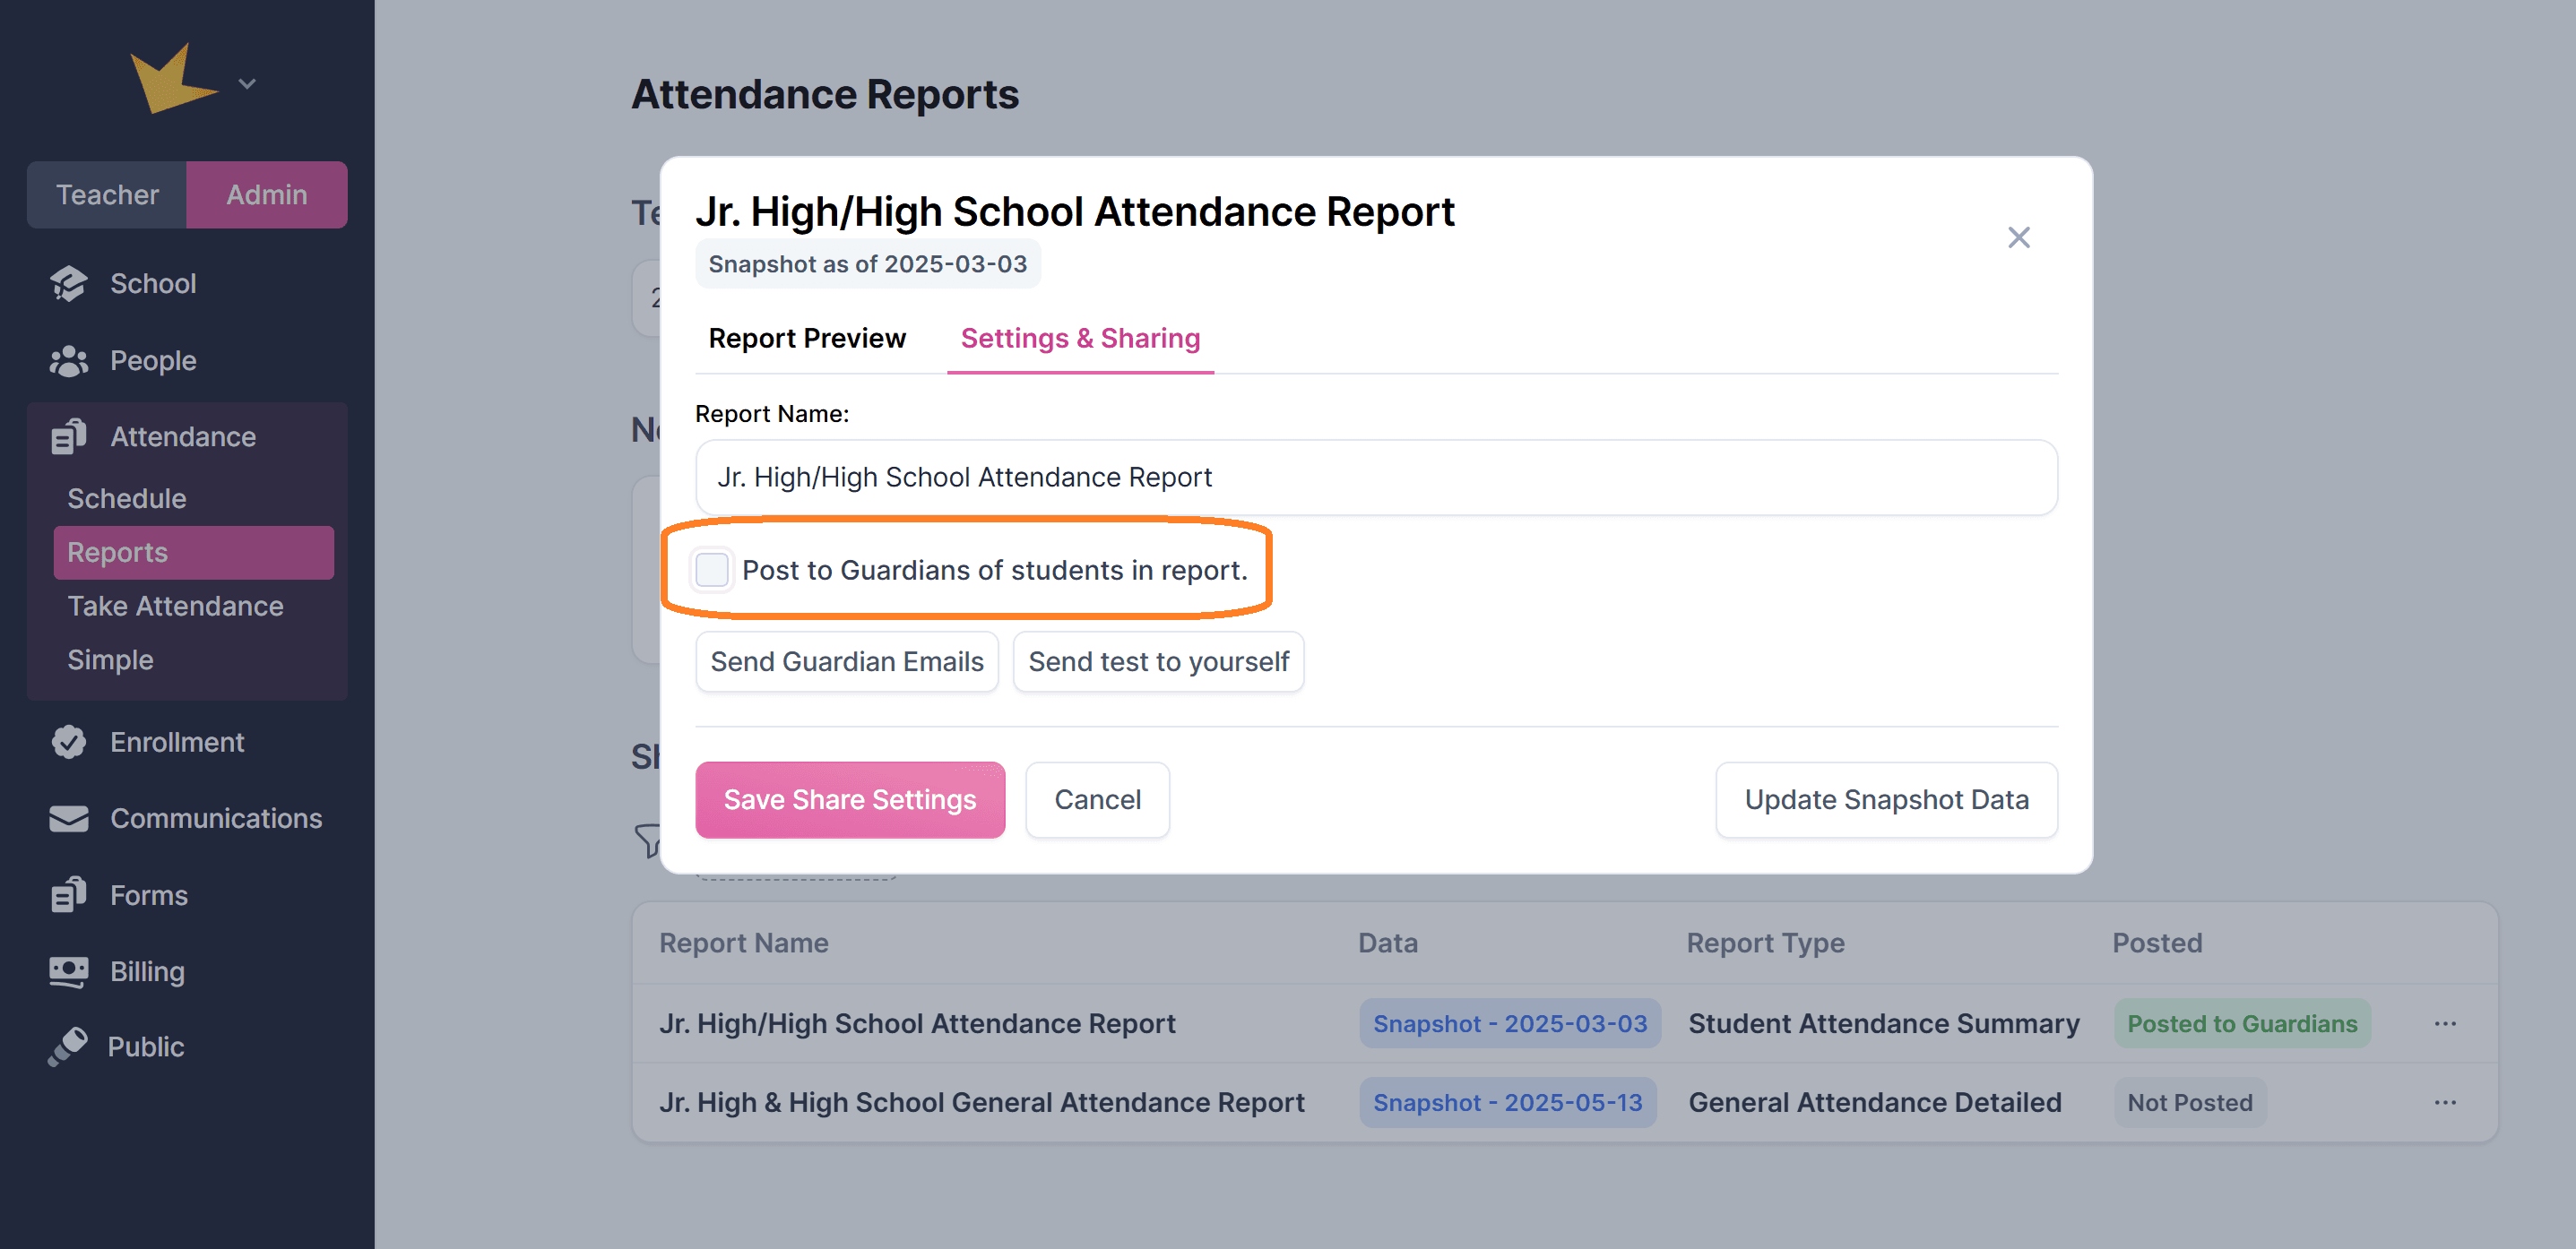This screenshot has height=1249, width=2576.
Task: Open options menu for General Attendance Report row
Action: pyautogui.click(x=2445, y=1103)
